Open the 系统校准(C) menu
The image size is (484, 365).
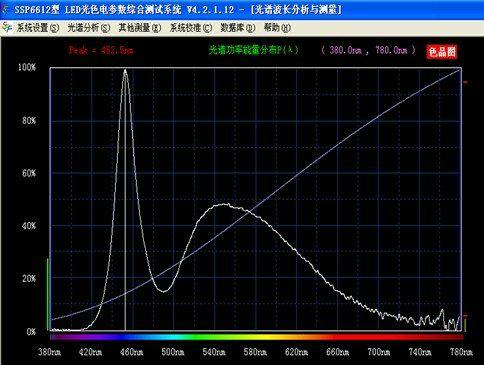point(191,28)
